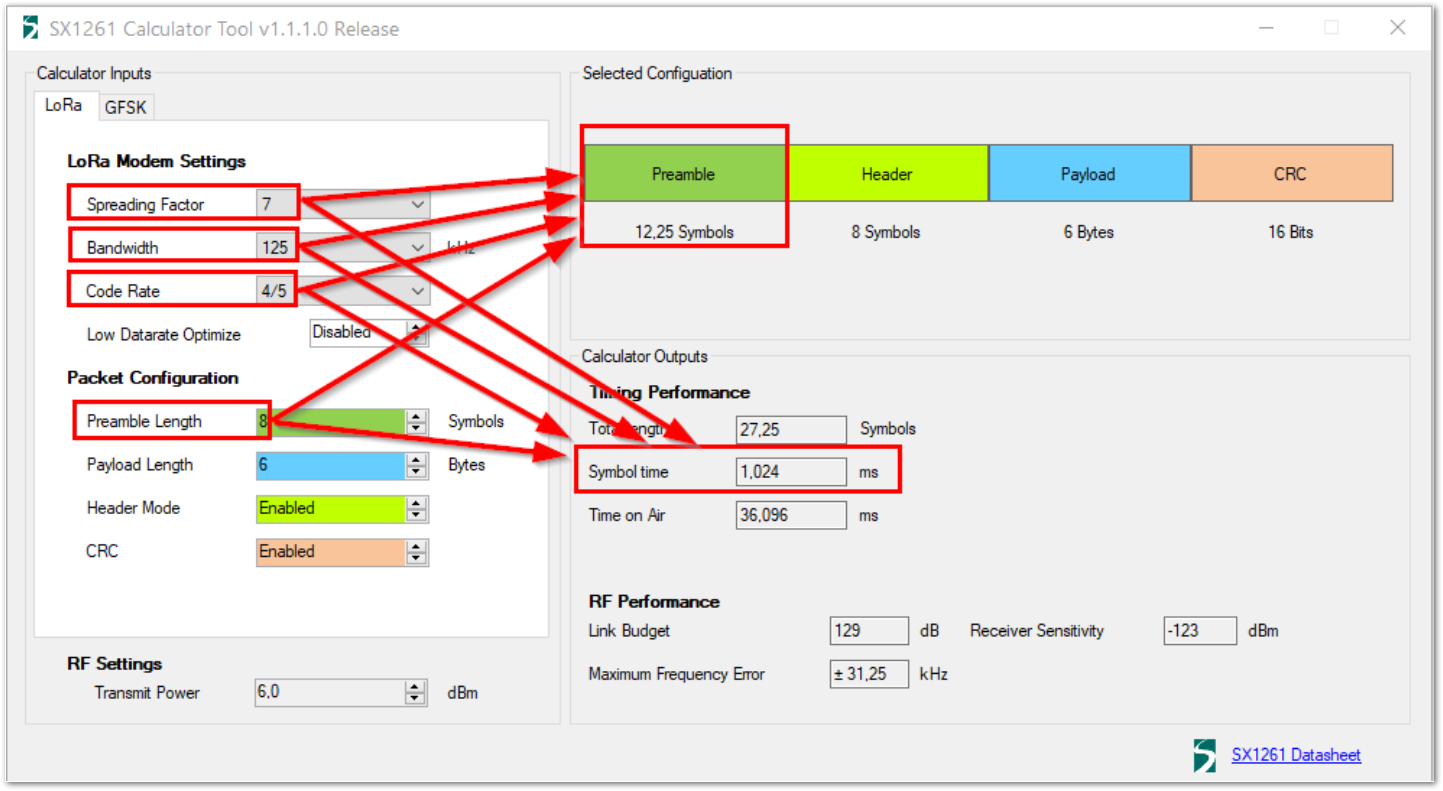This screenshot has height=791, width=1443.
Task: Click the Time on Air value 36,096
Action: click(791, 515)
